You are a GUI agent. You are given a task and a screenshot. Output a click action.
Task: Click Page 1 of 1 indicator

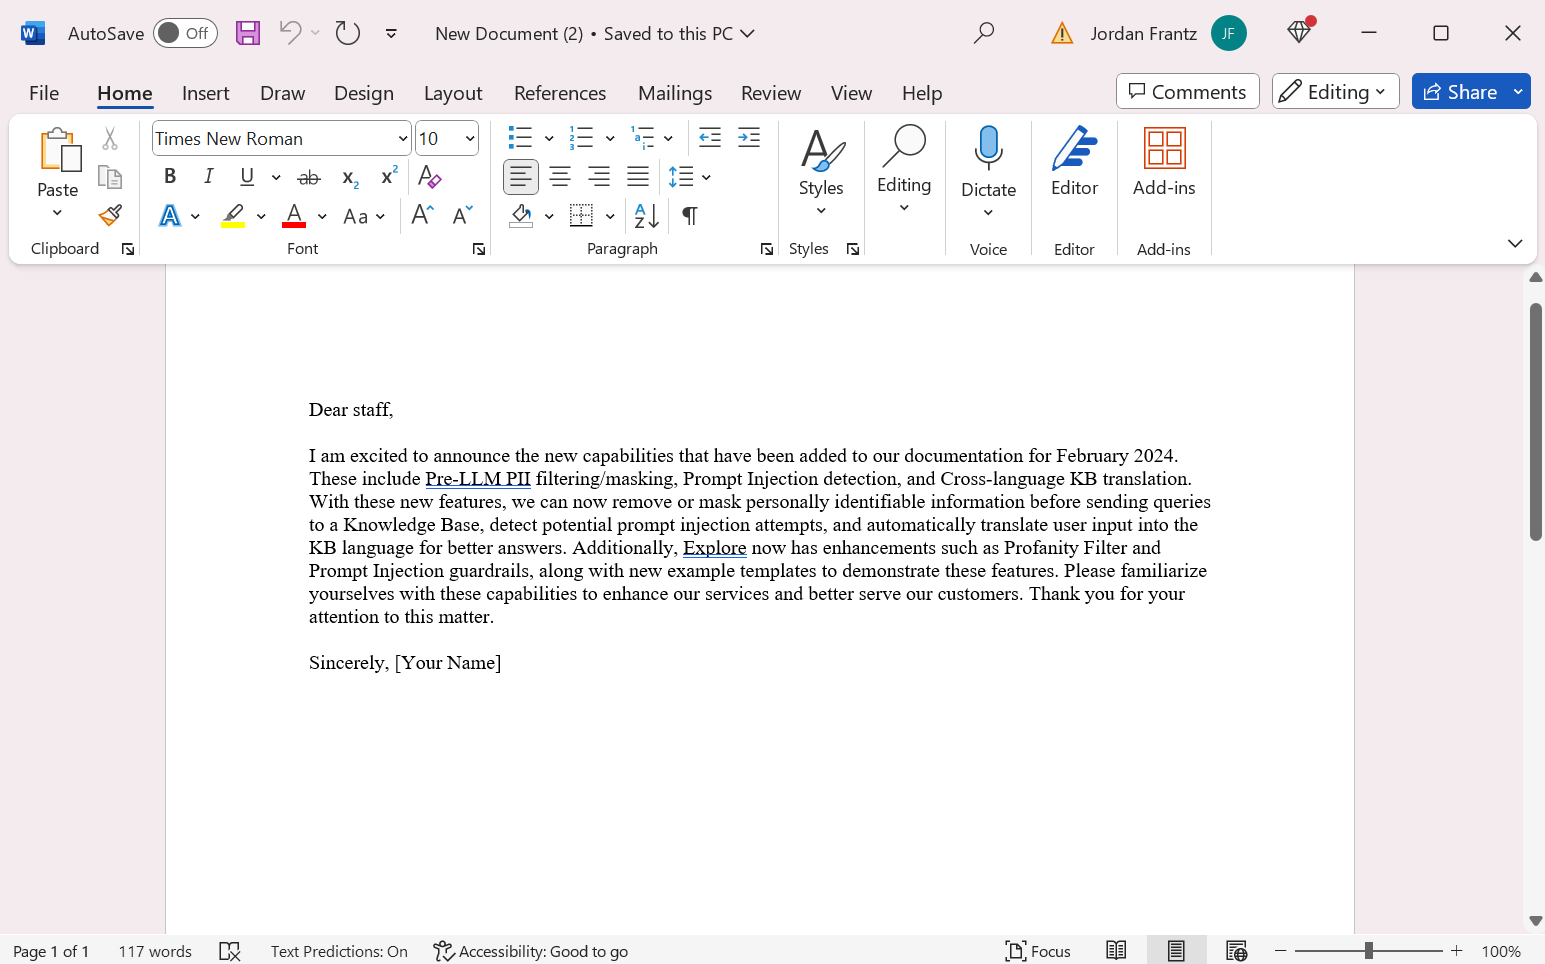(51, 951)
